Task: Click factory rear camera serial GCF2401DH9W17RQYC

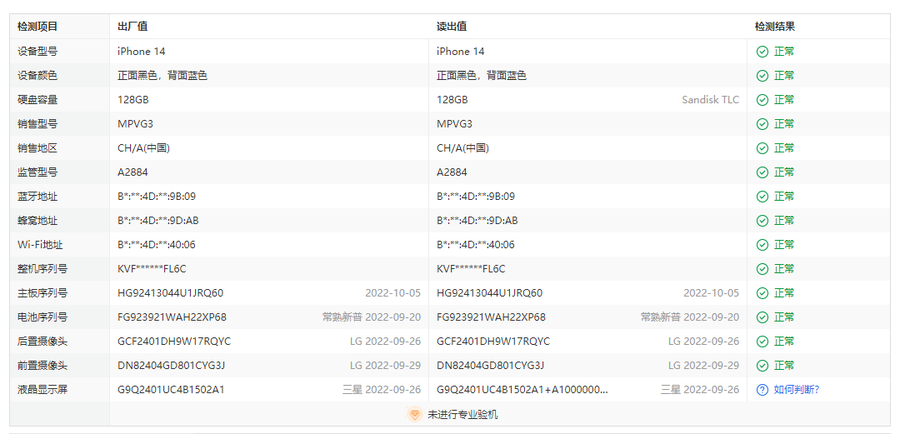Action: (174, 341)
